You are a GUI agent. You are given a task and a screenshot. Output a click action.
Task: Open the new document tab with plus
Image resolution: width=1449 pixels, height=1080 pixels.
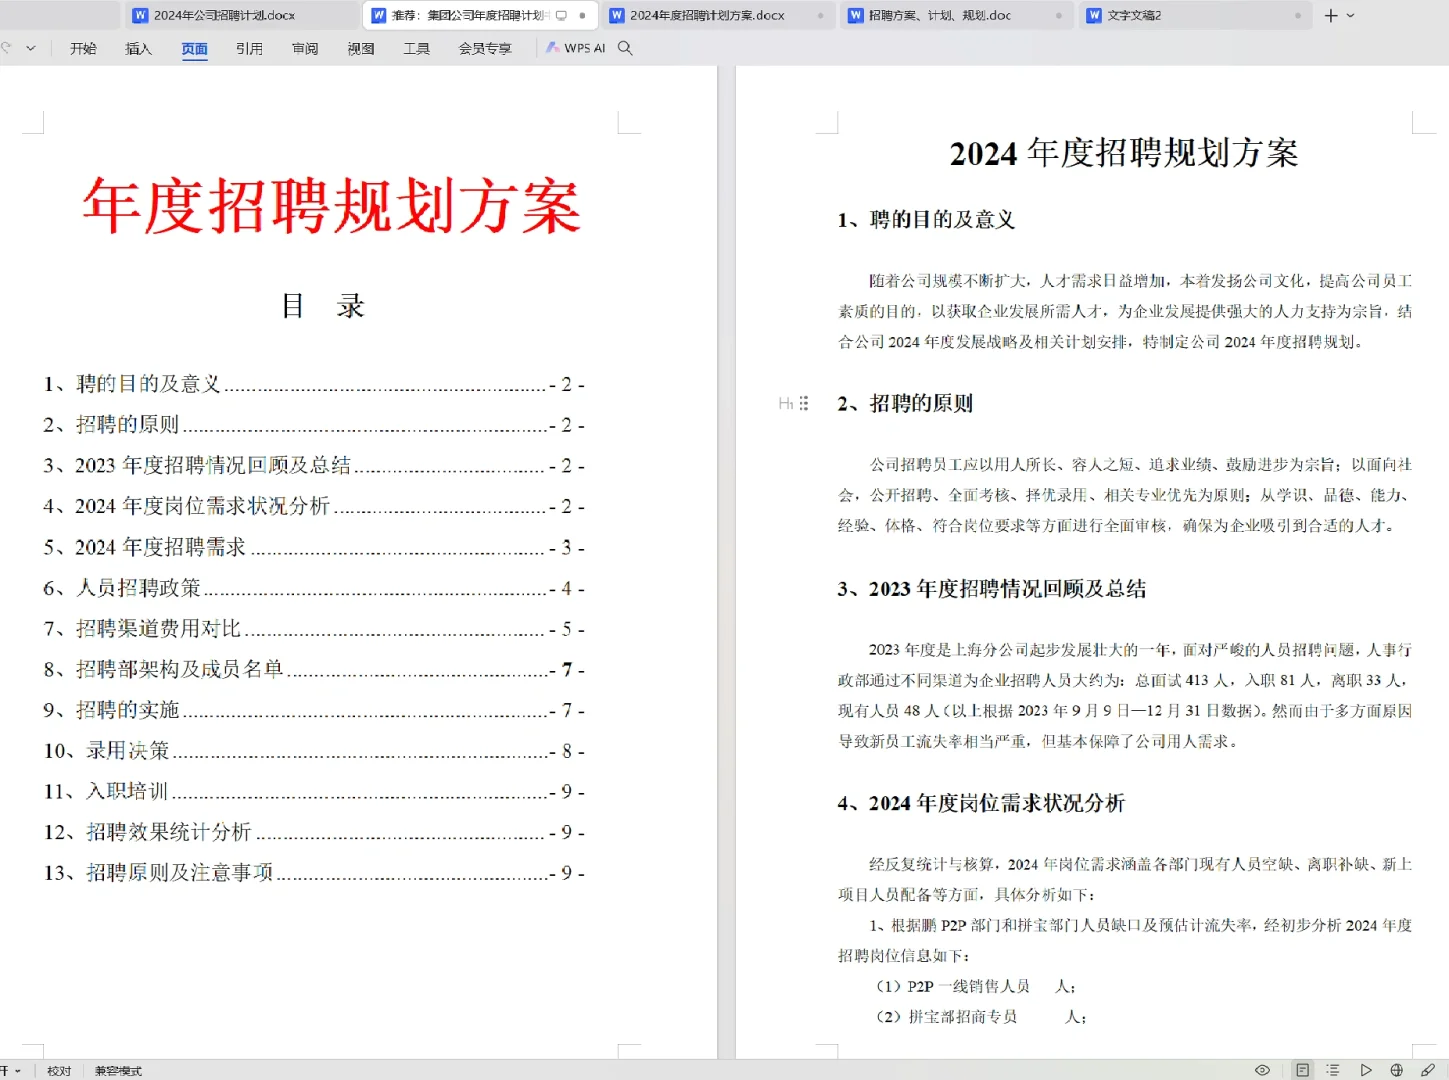click(x=1331, y=15)
